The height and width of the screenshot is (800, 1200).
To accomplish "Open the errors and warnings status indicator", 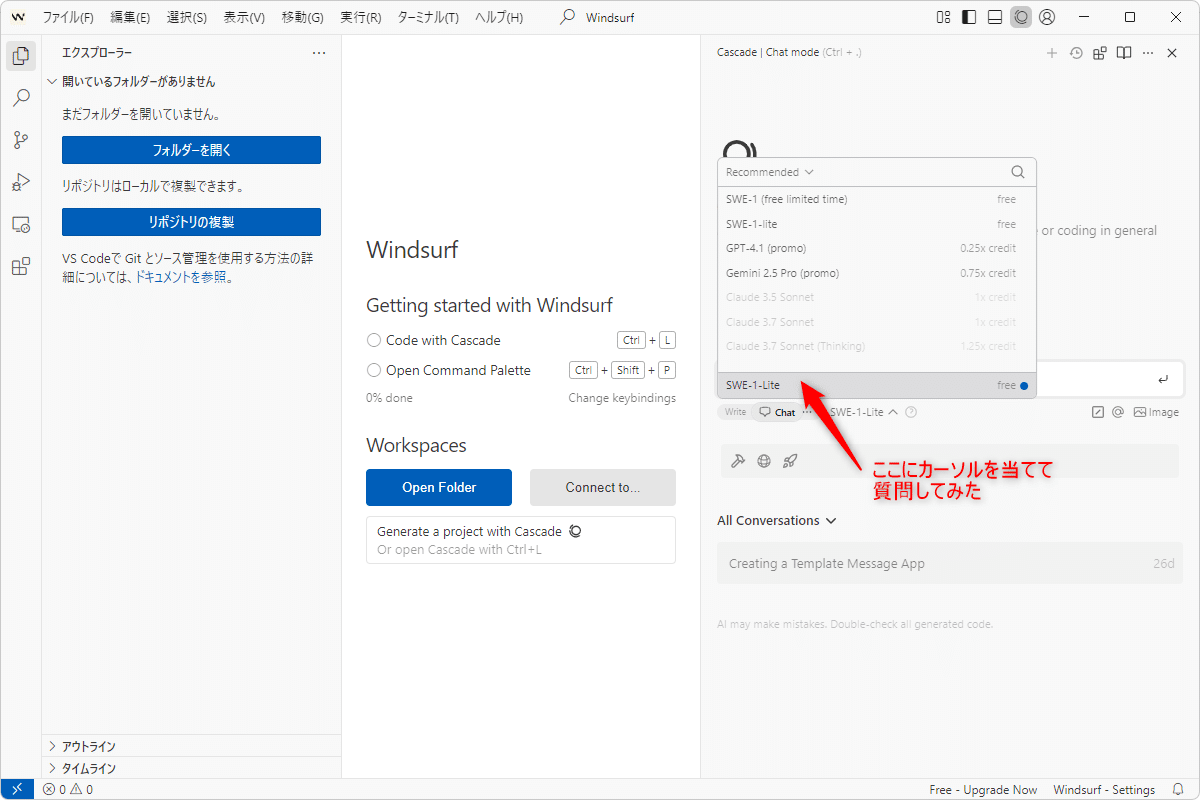I will click(x=68, y=790).
